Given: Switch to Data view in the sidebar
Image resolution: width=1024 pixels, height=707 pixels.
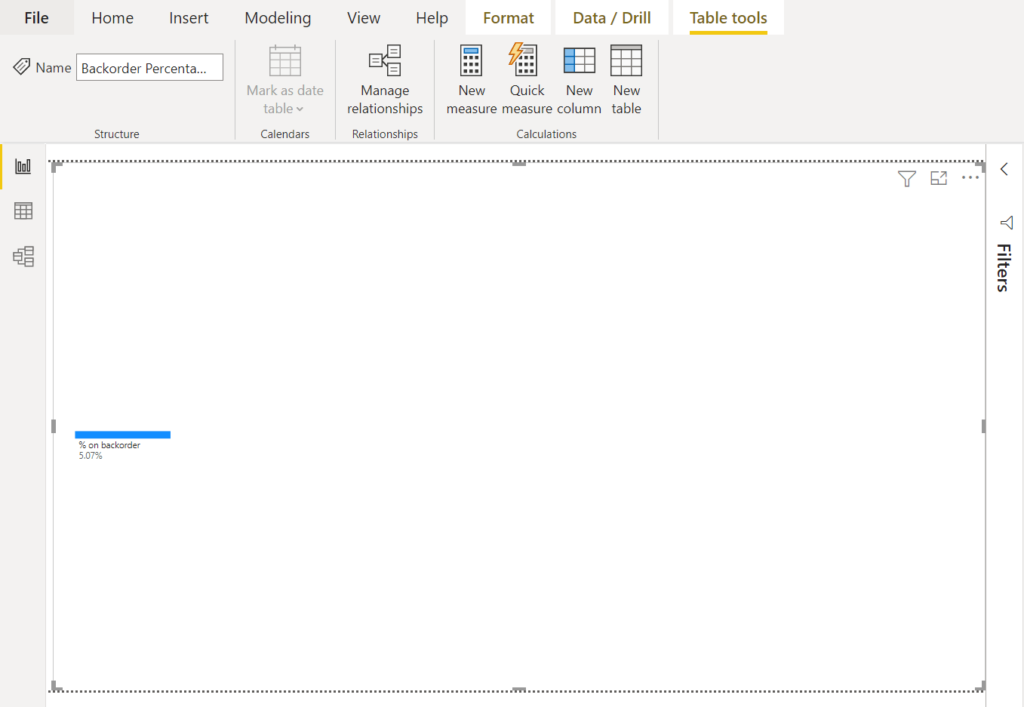Looking at the screenshot, I should (x=22, y=211).
